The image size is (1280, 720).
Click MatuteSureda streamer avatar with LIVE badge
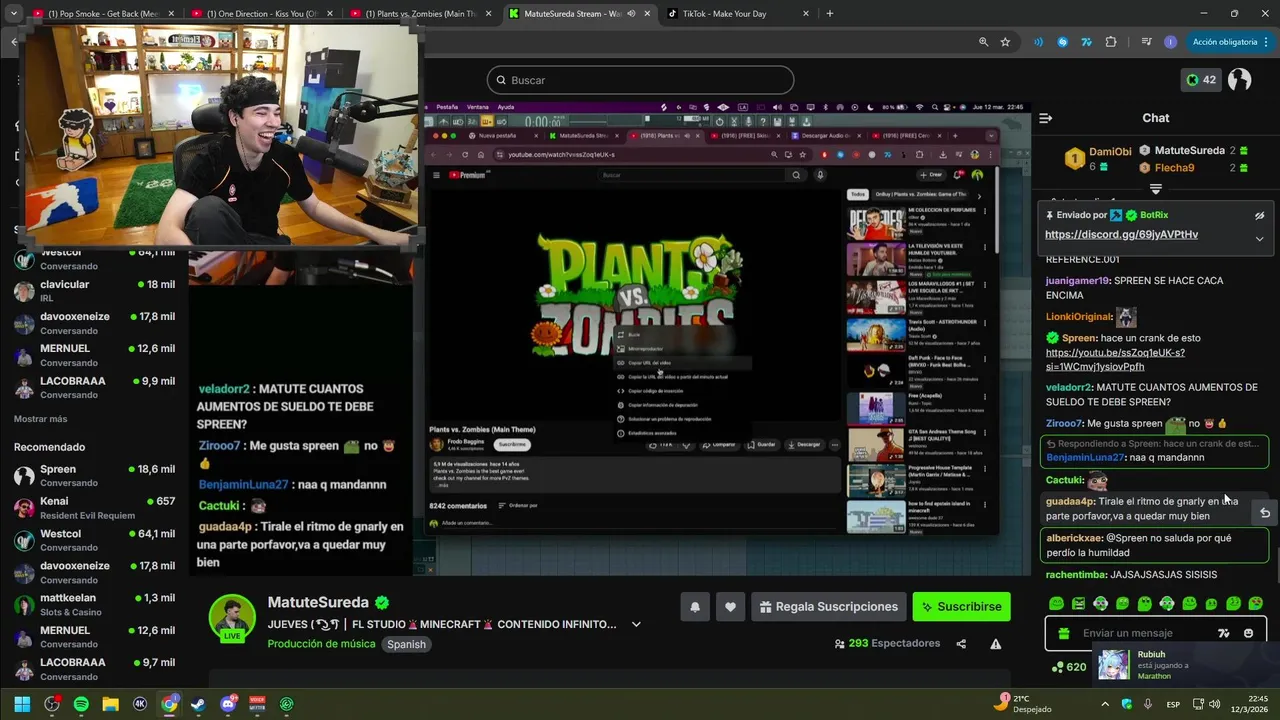pyautogui.click(x=232, y=619)
